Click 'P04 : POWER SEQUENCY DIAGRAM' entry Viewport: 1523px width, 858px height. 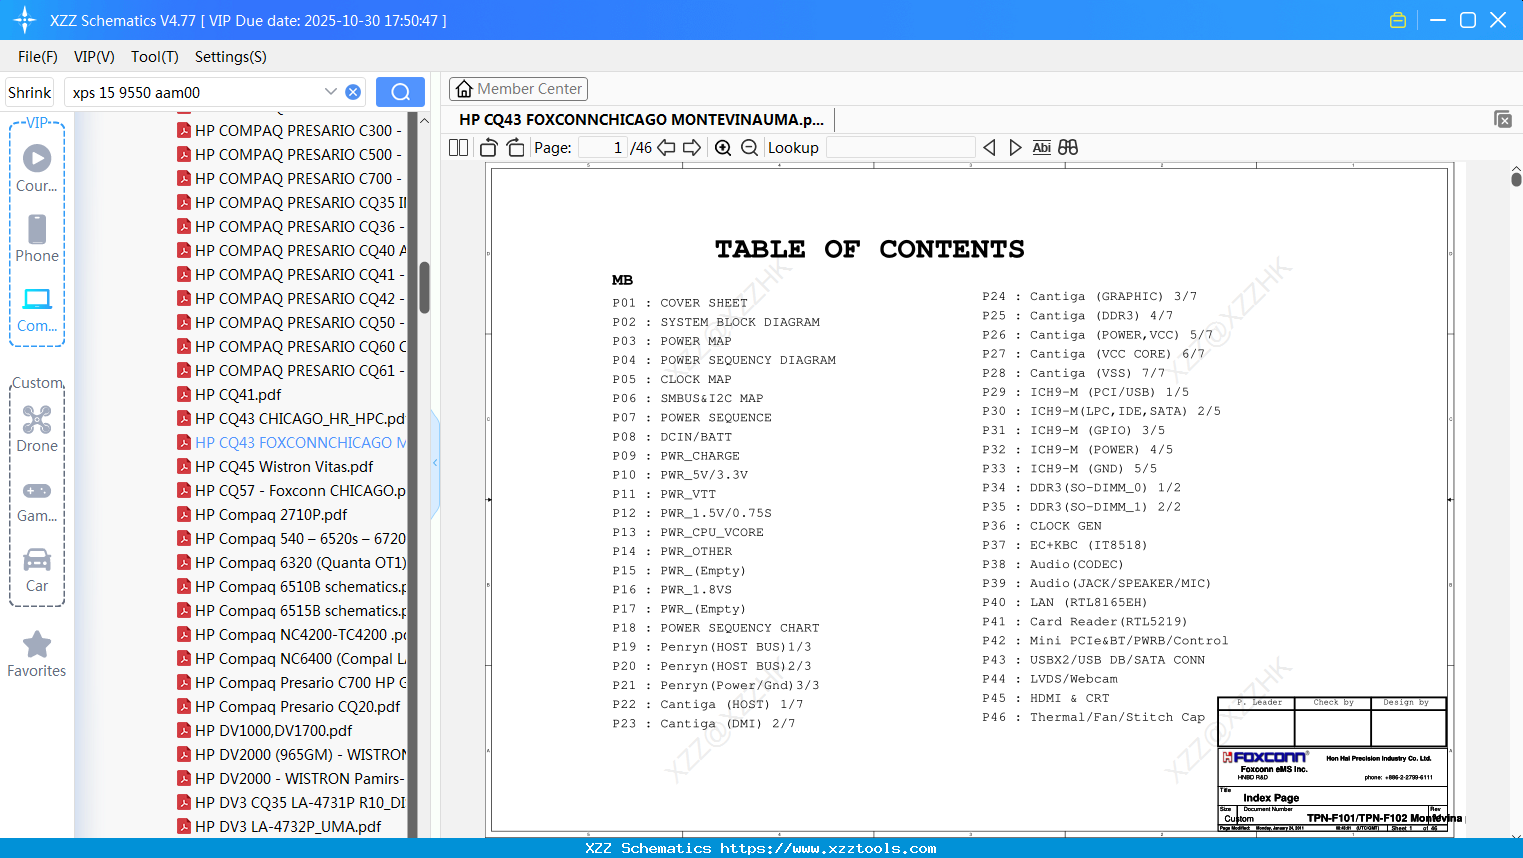click(x=724, y=360)
